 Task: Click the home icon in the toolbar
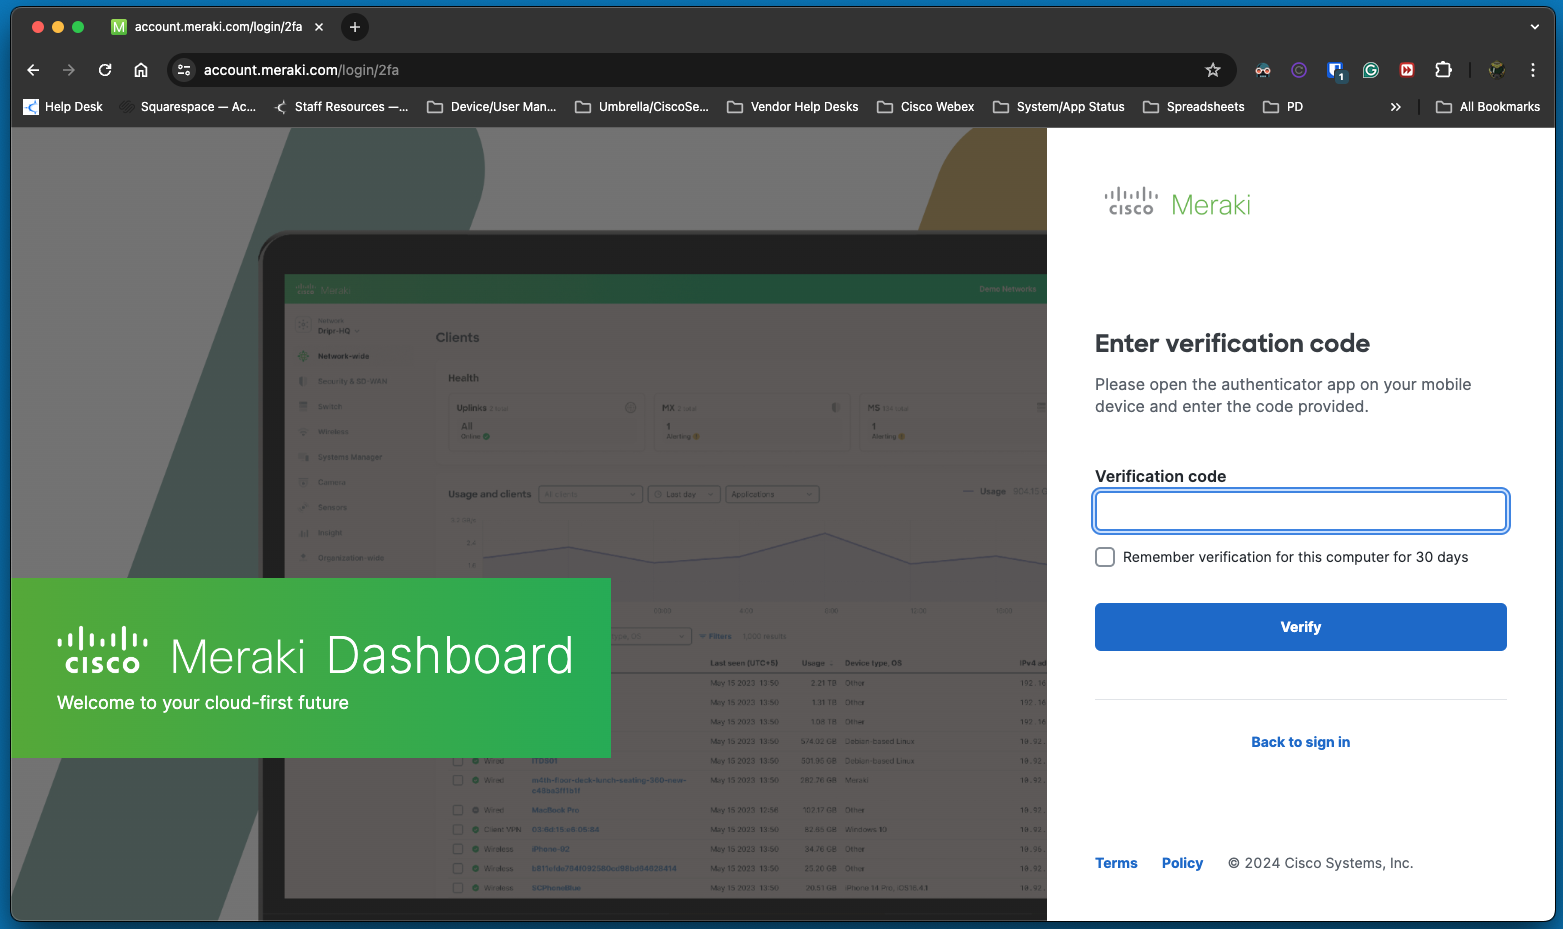141,70
